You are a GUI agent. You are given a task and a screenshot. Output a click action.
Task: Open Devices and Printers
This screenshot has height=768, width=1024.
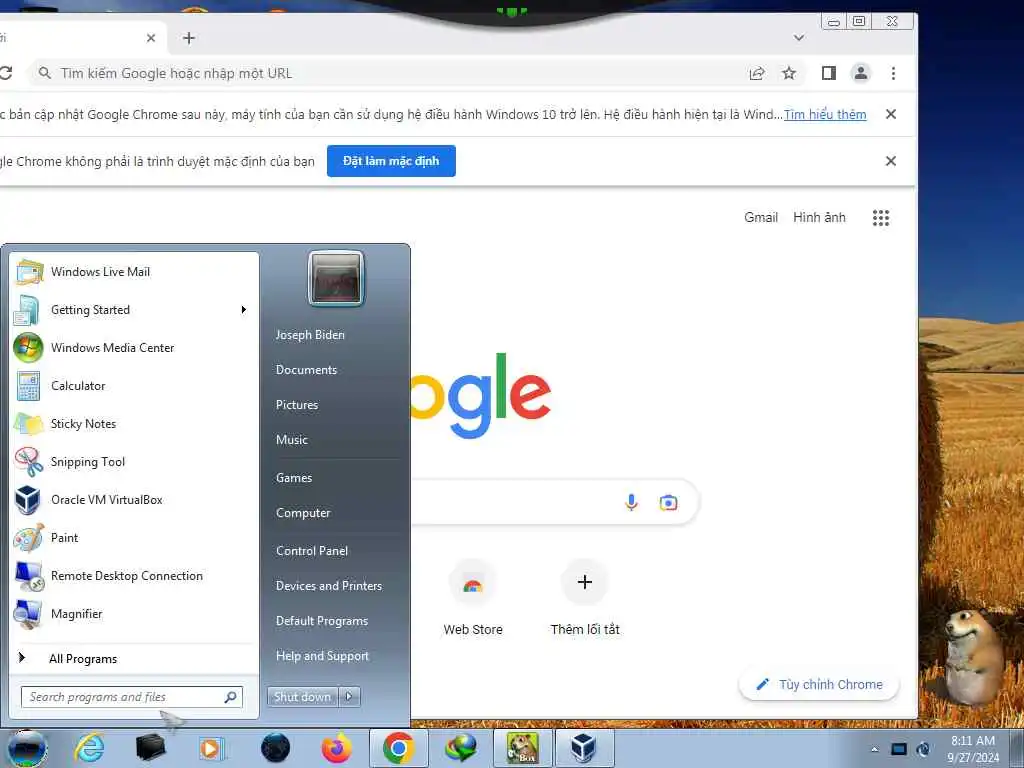[x=329, y=586]
